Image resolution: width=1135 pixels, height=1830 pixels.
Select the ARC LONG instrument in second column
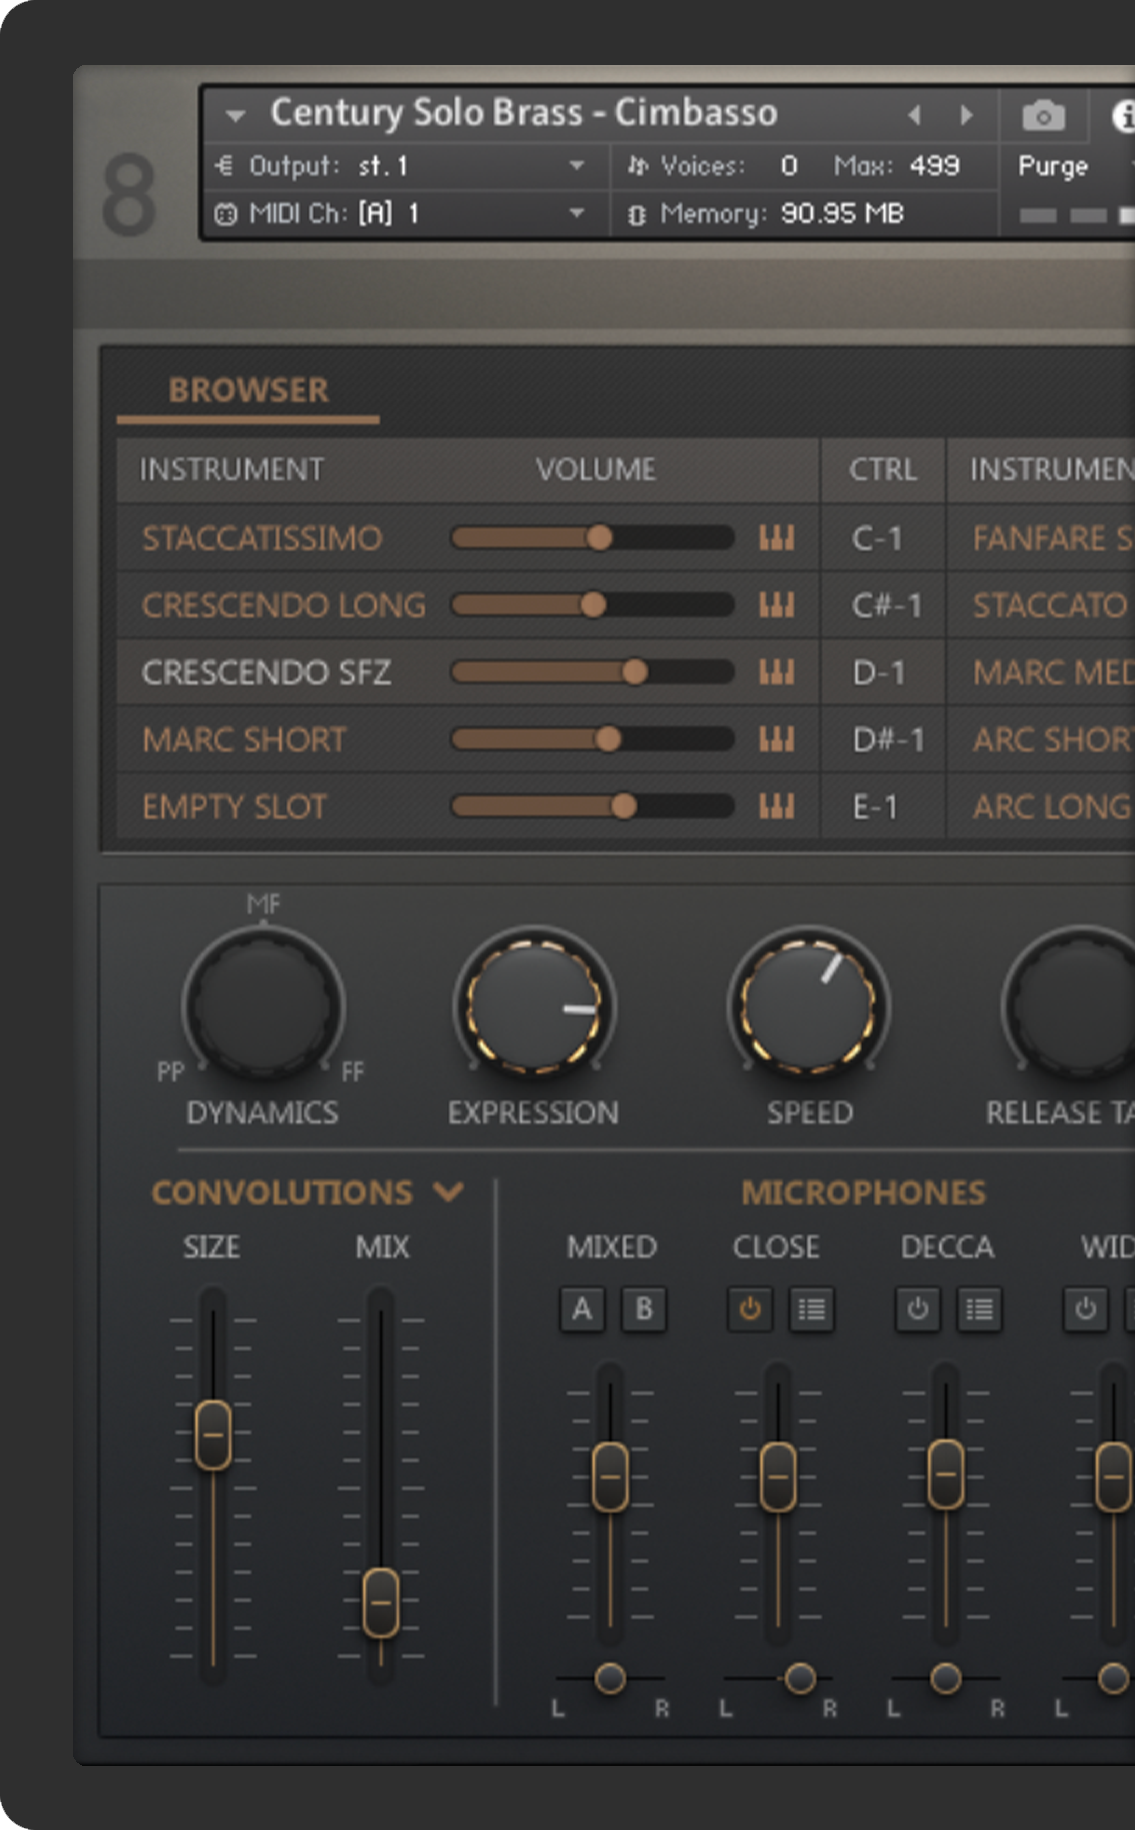1053,807
